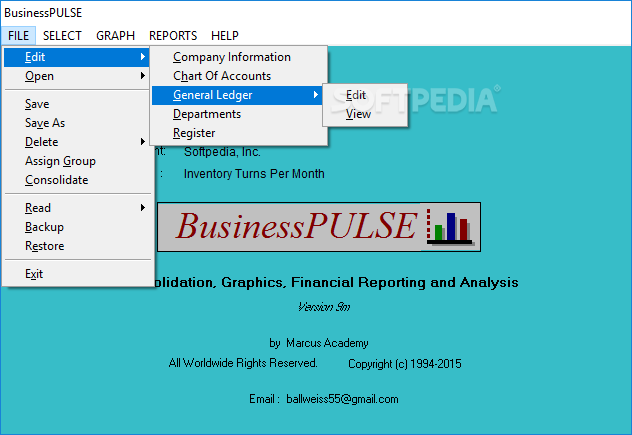This screenshot has width=632, height=435.
Task: Expand the Read submenu entry
Action: click(x=77, y=208)
